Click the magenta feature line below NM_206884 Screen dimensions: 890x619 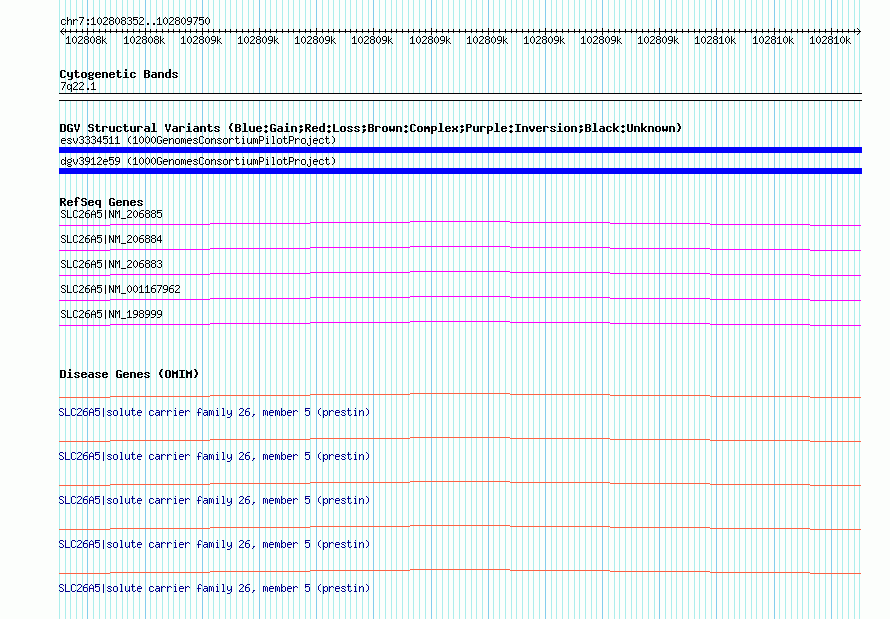pos(460,249)
